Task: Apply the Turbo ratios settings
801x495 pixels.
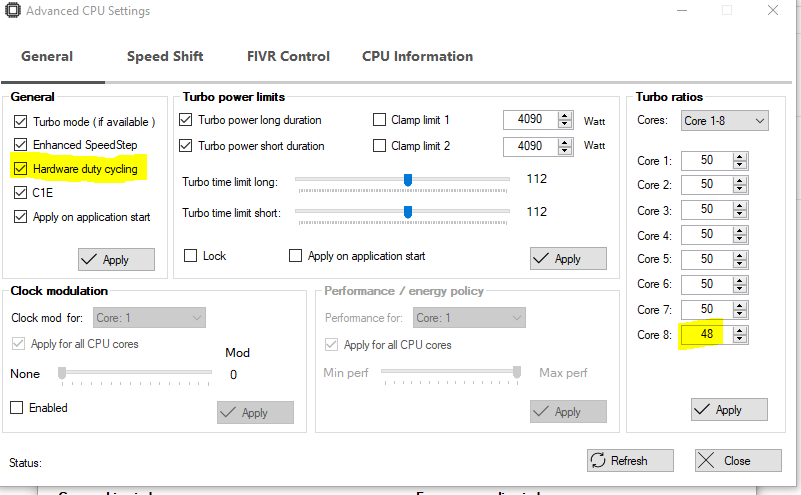Action: pyautogui.click(x=729, y=410)
